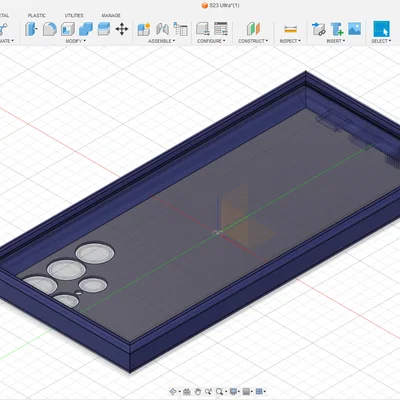Image resolution: width=400 pixels, height=400 pixels.
Task: Open Display Settings monitor icon
Action: pos(233,391)
